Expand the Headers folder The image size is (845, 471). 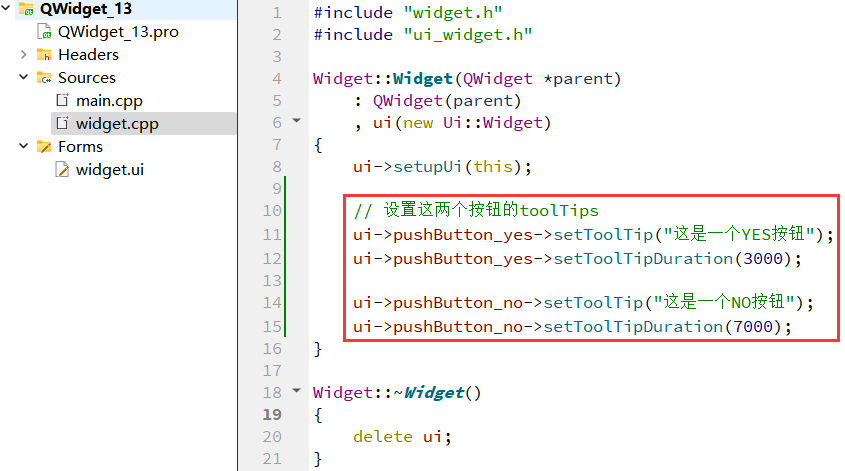point(23,54)
